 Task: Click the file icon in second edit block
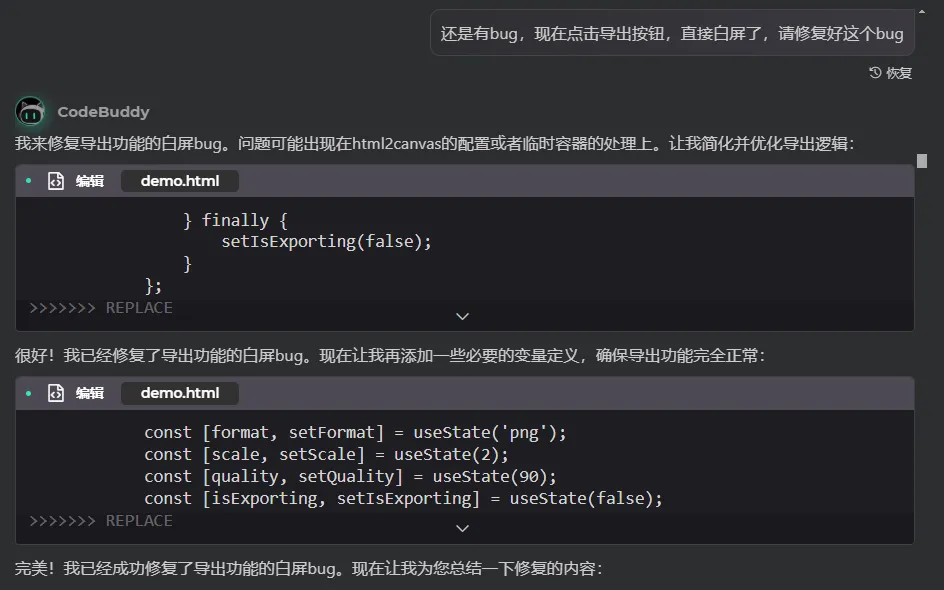(56, 393)
